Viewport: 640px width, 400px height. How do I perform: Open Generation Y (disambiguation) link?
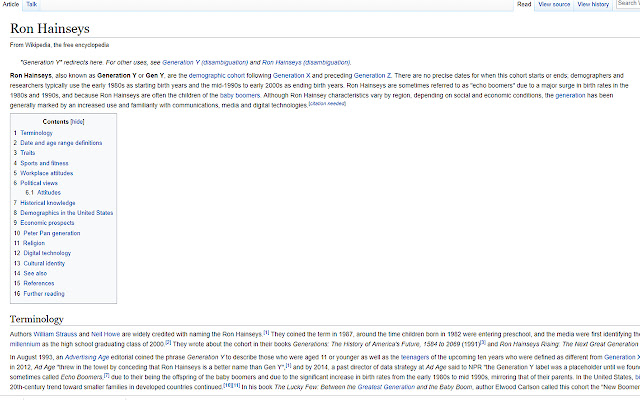click(205, 62)
